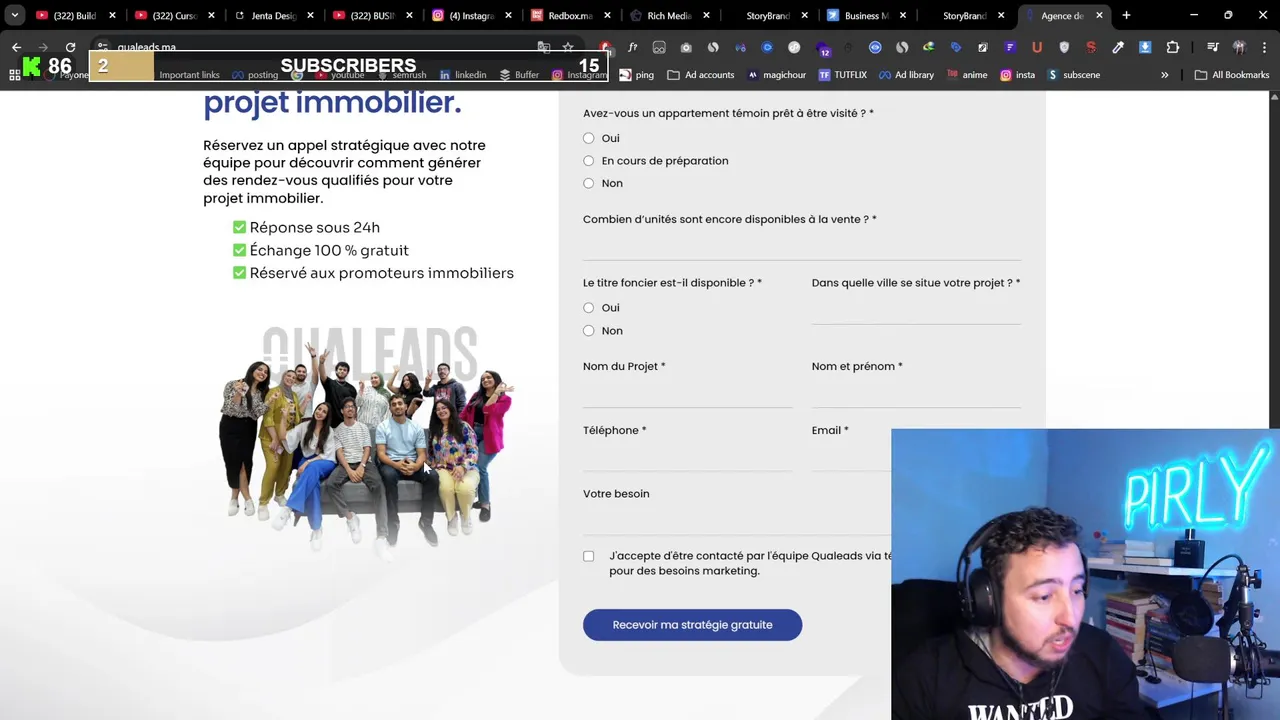Close the Rich Media tab
The image size is (1280, 720).
(707, 16)
